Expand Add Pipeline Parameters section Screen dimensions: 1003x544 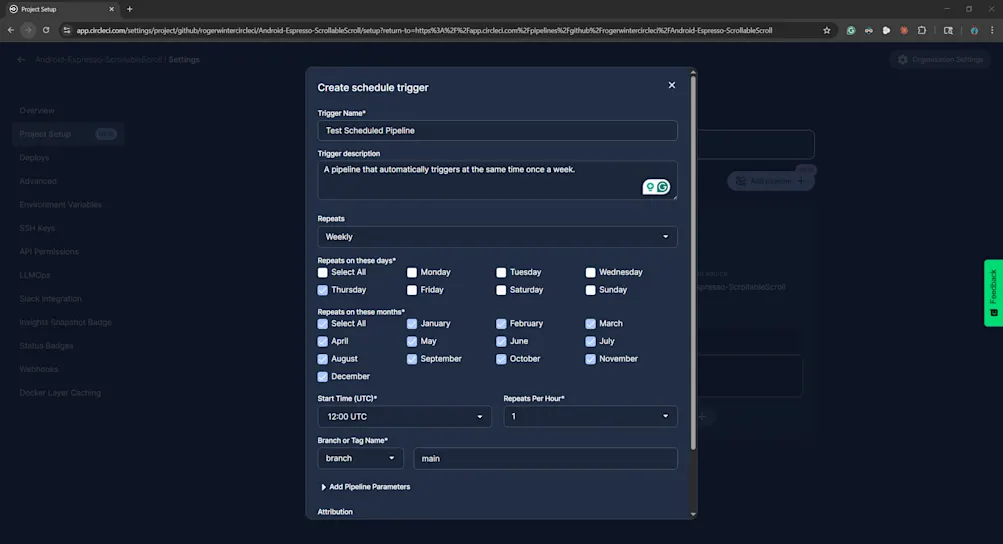tap(365, 487)
